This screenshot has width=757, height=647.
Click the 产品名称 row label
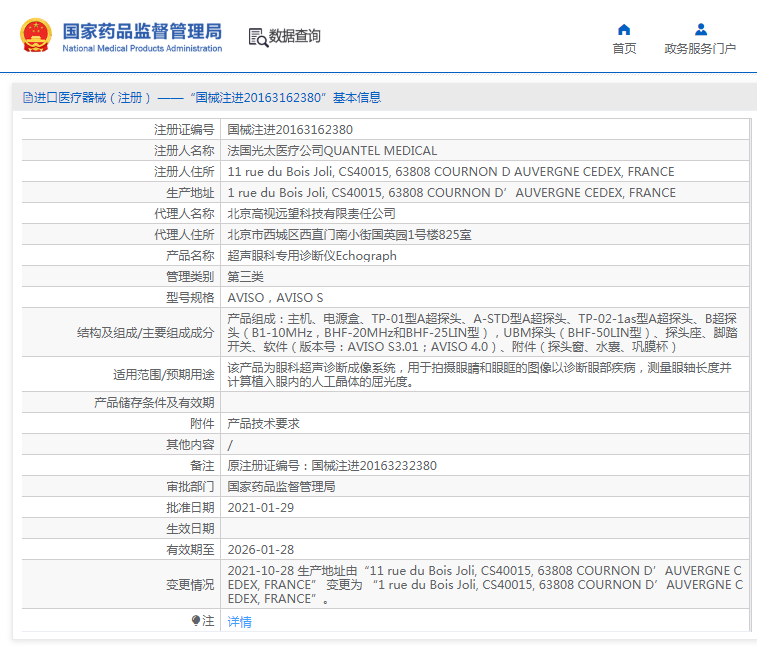(190, 255)
